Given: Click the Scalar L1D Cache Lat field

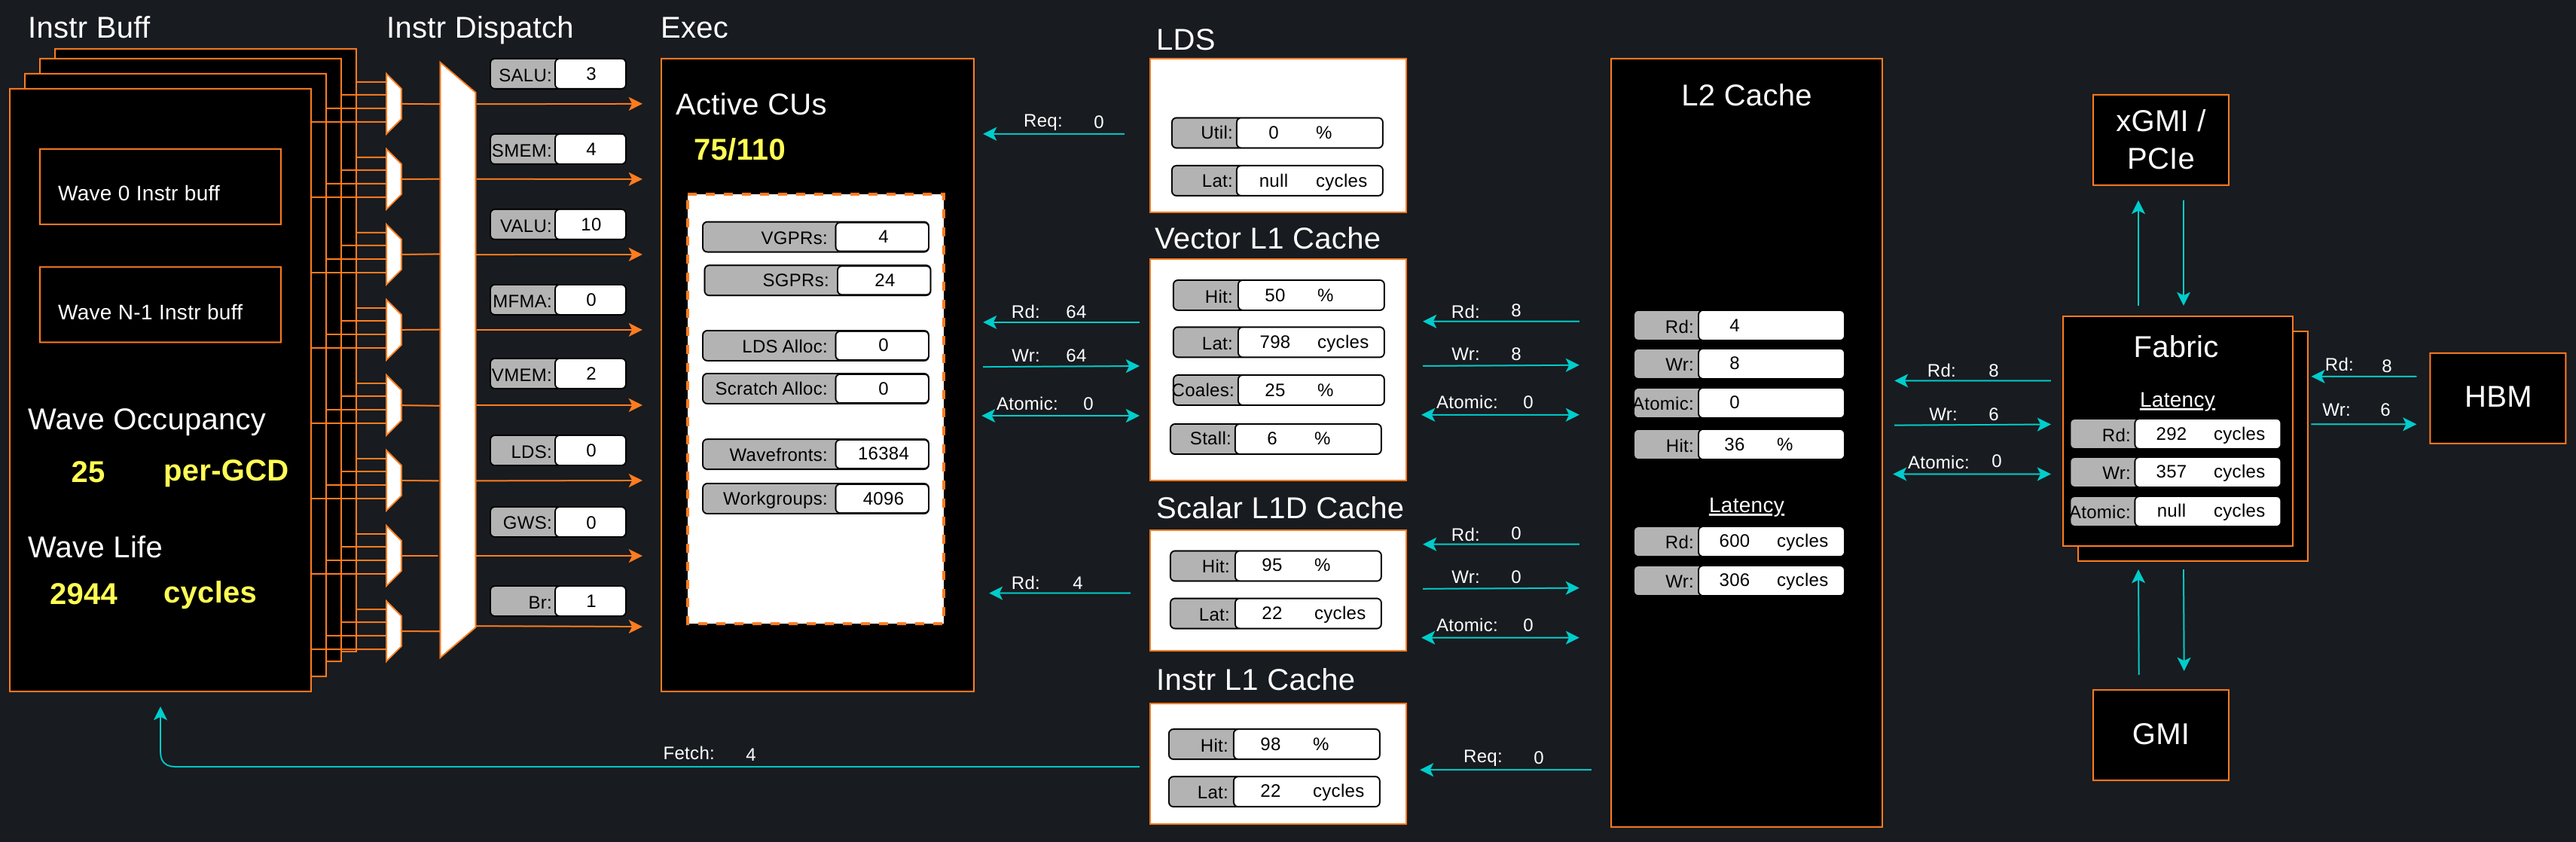Looking at the screenshot, I should click(1307, 613).
